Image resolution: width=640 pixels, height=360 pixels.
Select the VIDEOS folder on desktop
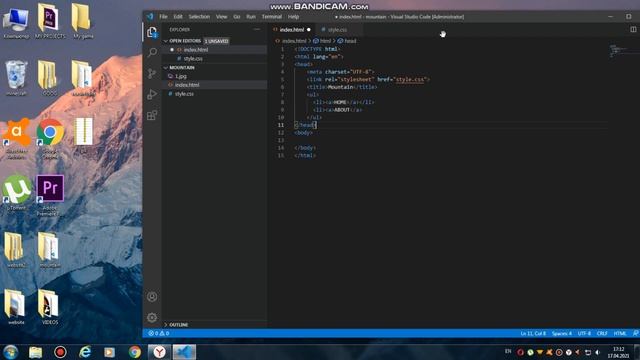(x=50, y=307)
